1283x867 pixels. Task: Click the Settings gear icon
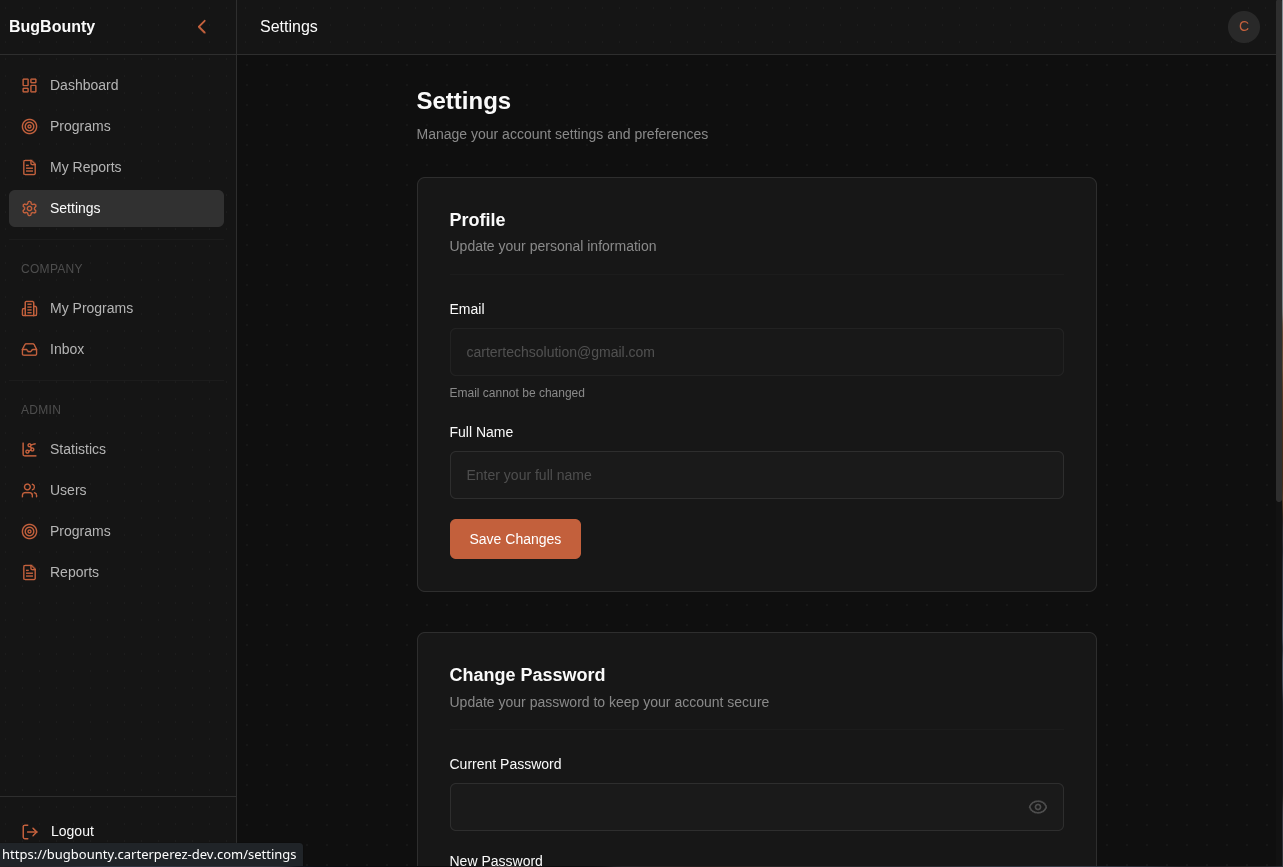pos(29,208)
